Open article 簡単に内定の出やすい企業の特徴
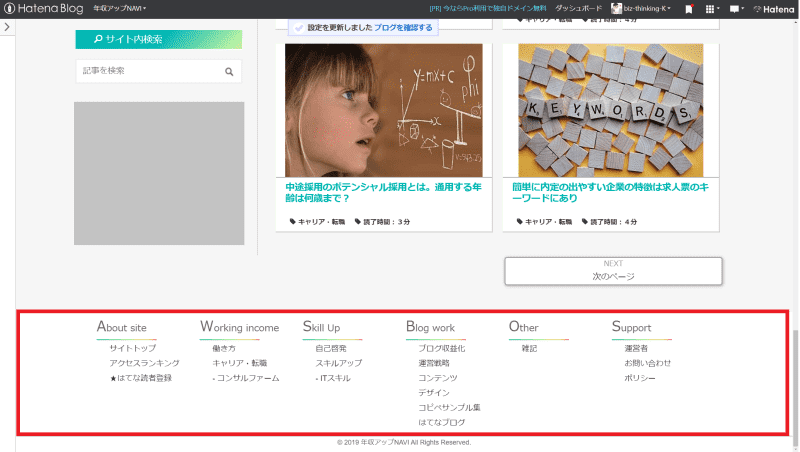 coord(610,192)
